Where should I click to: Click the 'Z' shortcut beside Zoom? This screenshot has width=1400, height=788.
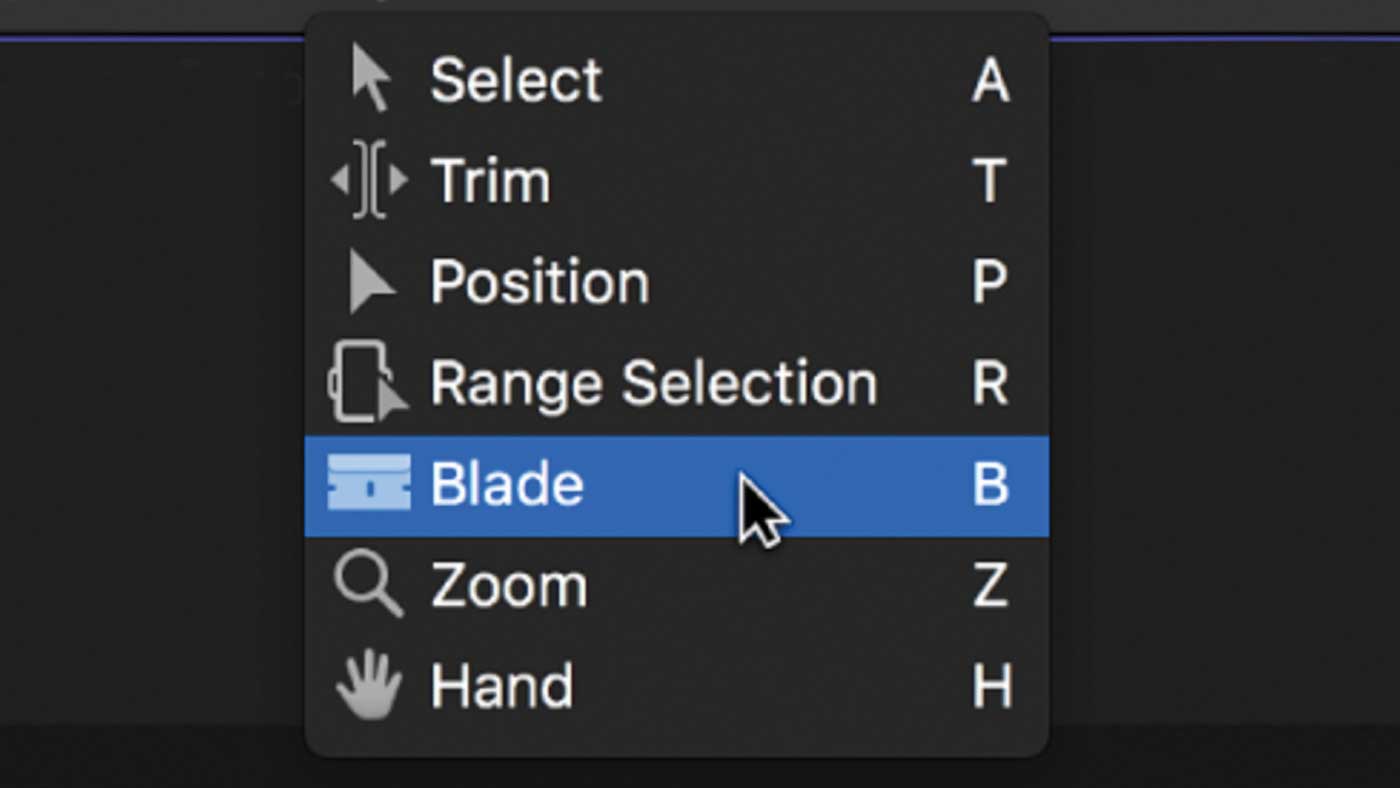(990, 586)
